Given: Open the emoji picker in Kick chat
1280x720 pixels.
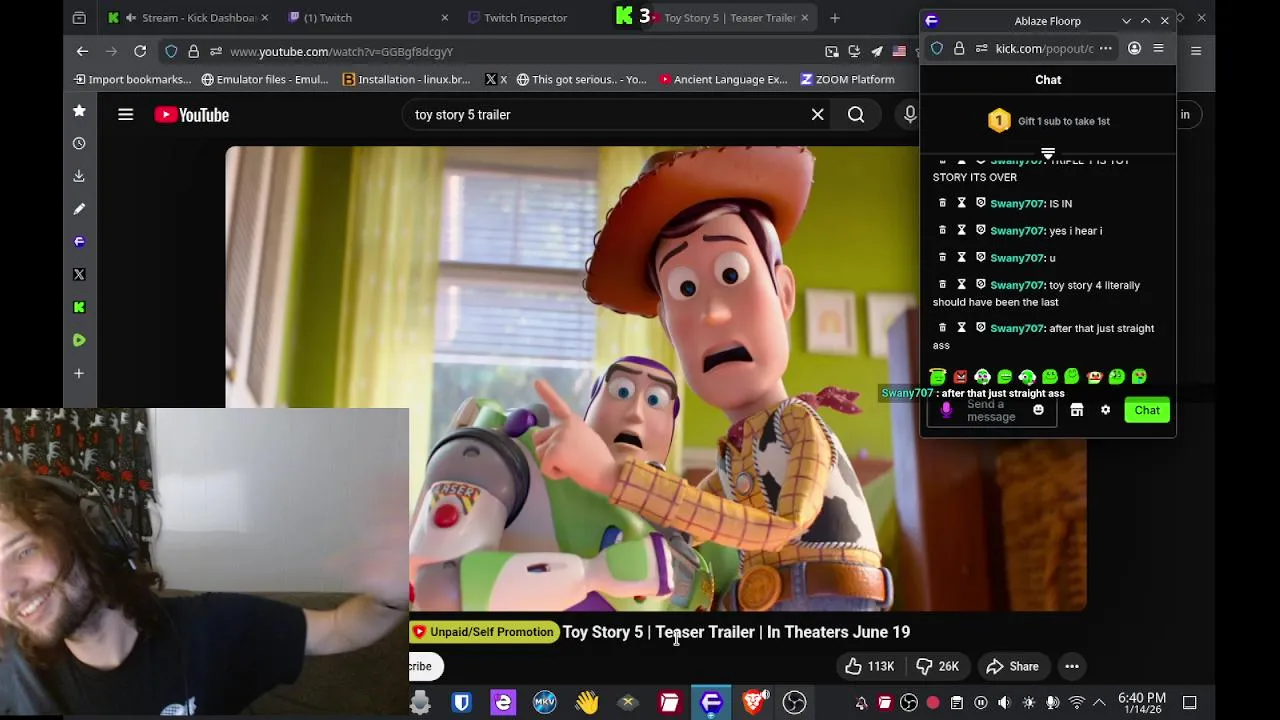Looking at the screenshot, I should [x=1038, y=410].
